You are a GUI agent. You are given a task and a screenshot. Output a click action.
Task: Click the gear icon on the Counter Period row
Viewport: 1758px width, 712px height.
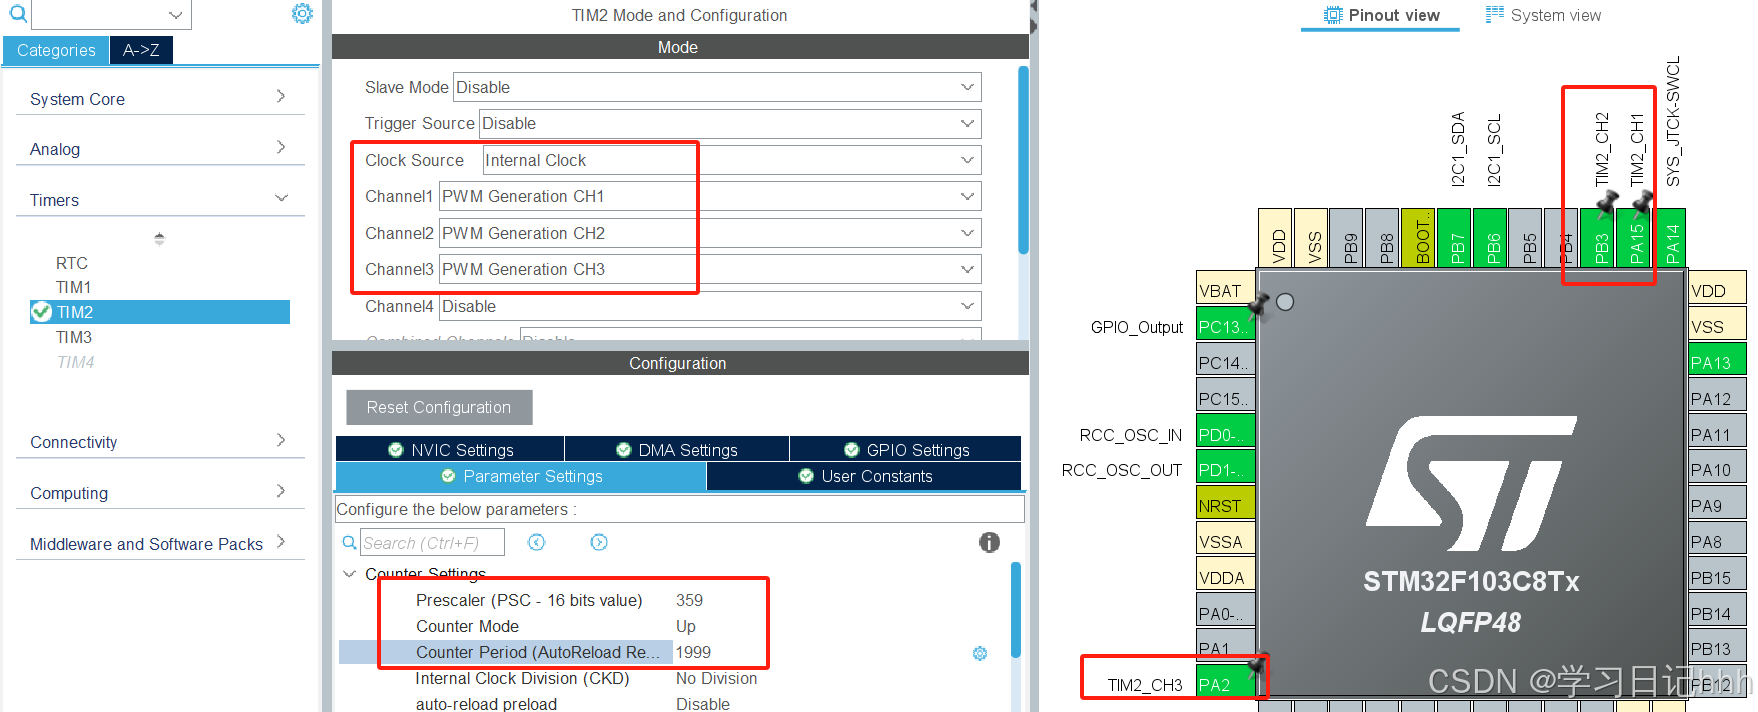[980, 653]
